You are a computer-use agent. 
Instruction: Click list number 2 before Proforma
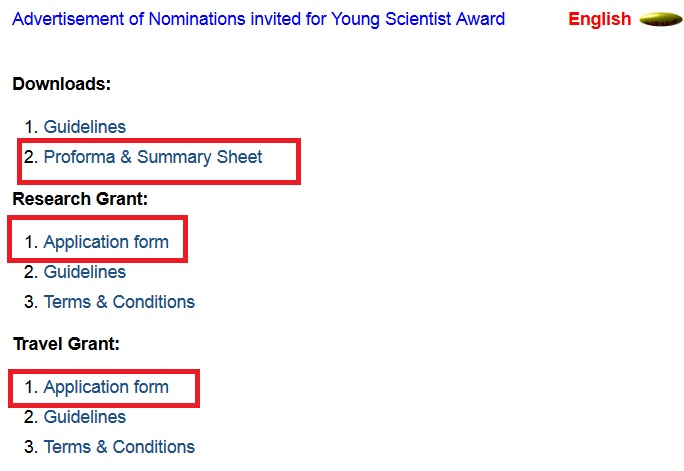[30, 157]
